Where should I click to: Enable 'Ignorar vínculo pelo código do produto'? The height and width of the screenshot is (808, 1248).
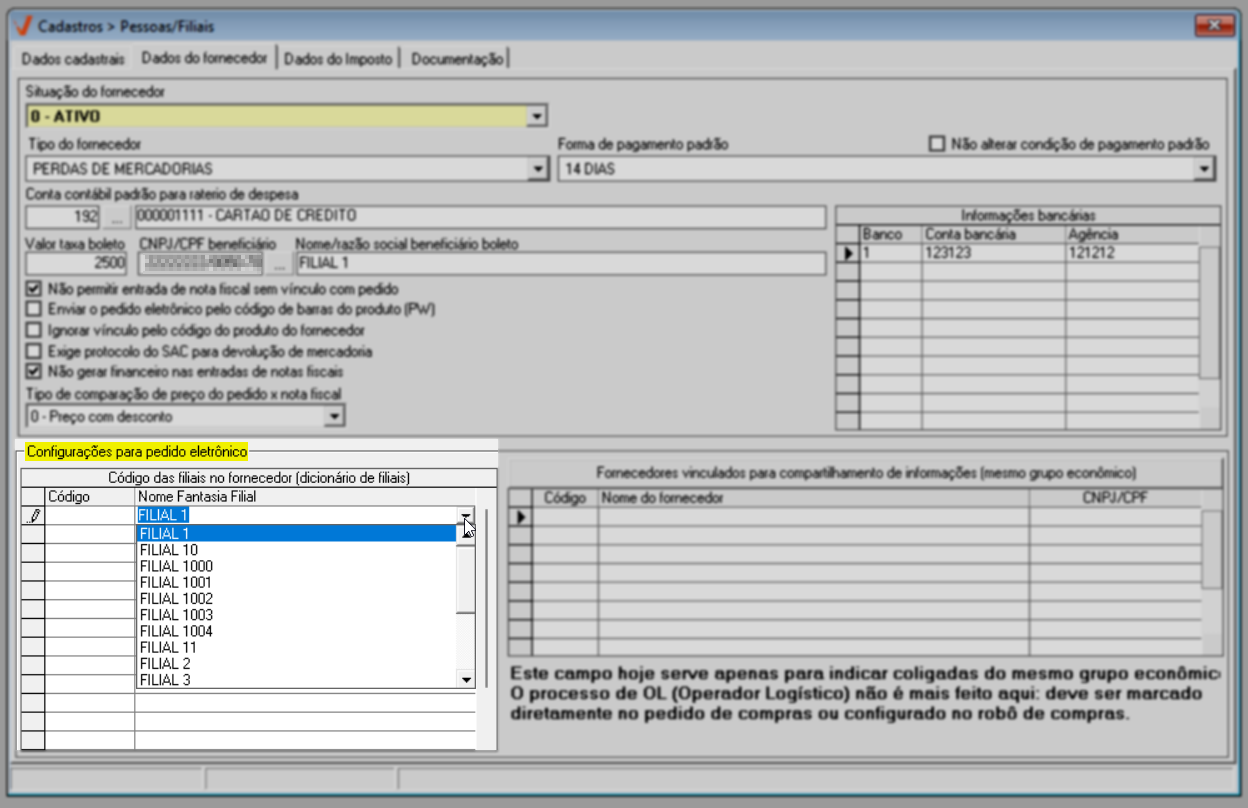click(x=36, y=330)
